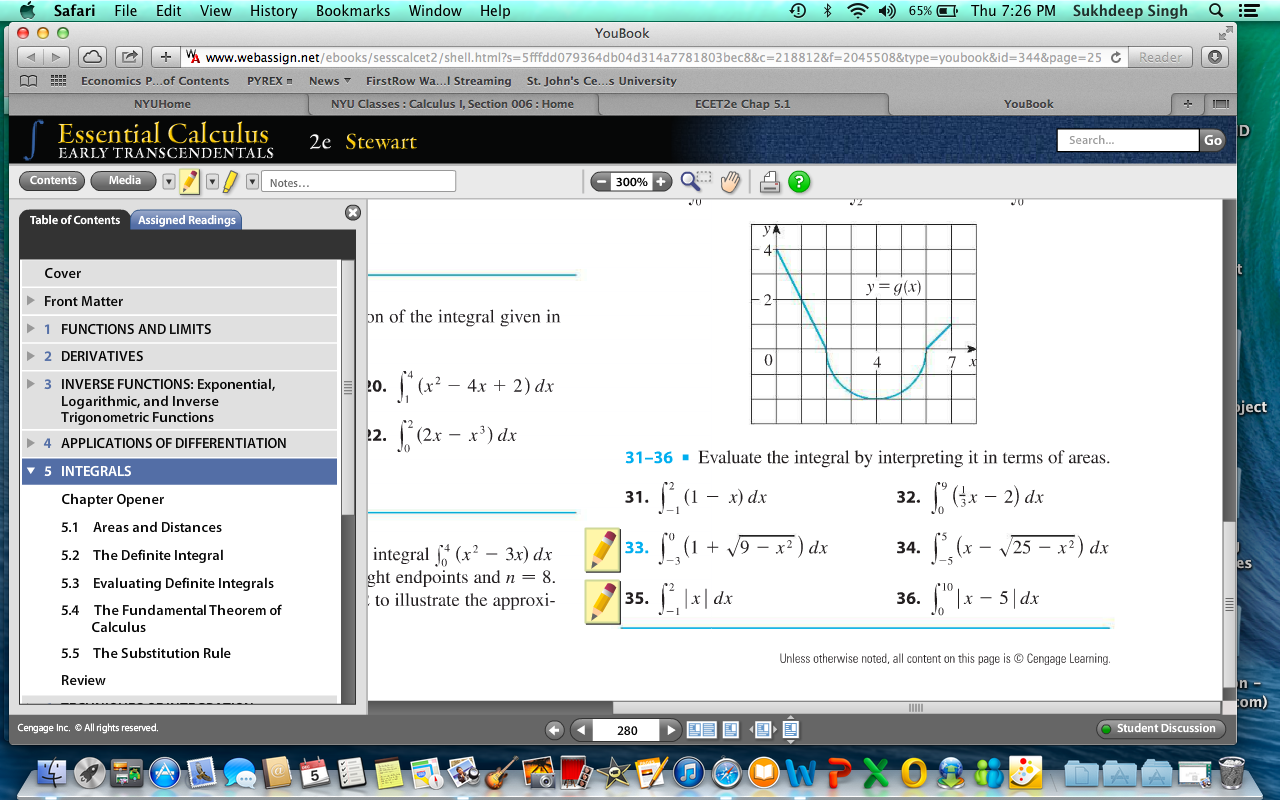Screen dimensions: 1280x800
Task: Close the Table of Contents panel
Action: tap(353, 212)
